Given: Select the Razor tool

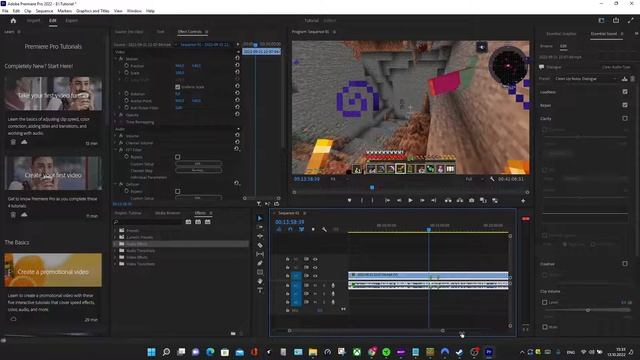Looking at the screenshot, I should (260, 245).
